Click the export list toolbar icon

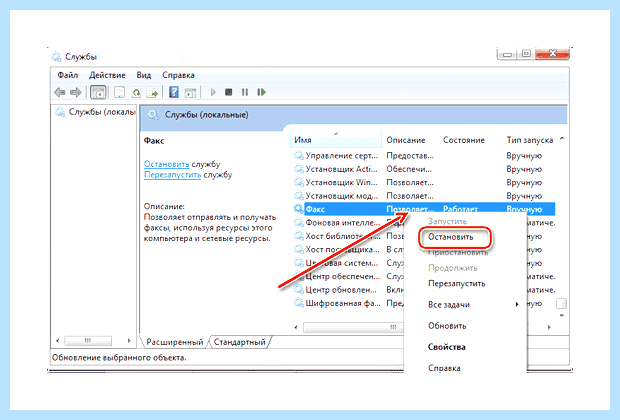coord(152,93)
